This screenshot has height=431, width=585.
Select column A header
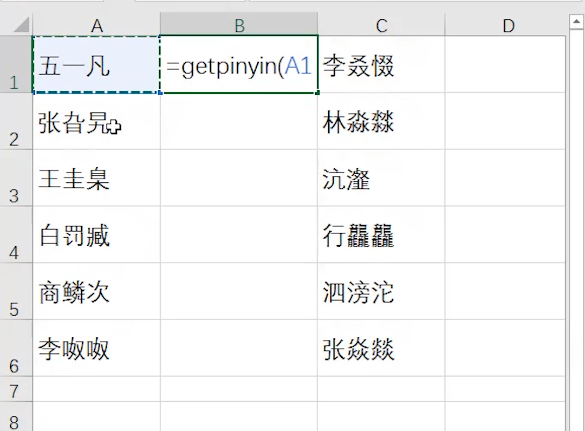pyautogui.click(x=97, y=25)
